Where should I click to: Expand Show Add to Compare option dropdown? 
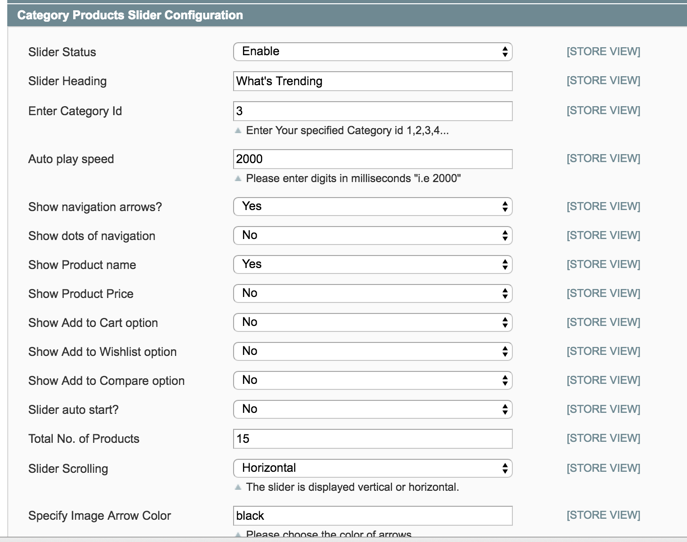tap(372, 380)
